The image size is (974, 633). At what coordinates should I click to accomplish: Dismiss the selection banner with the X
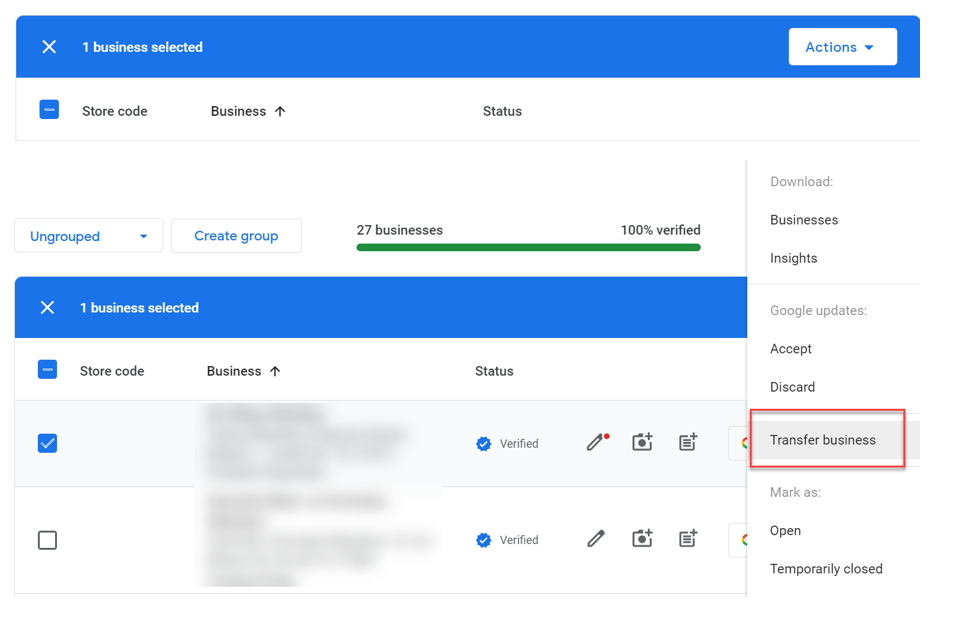47,307
